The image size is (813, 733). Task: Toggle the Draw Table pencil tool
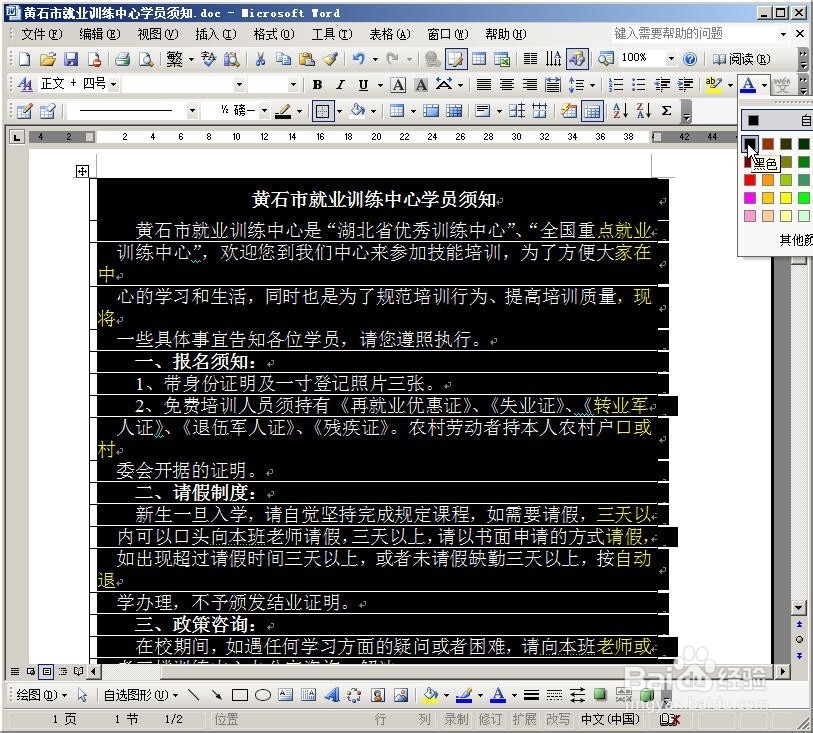[x=24, y=110]
